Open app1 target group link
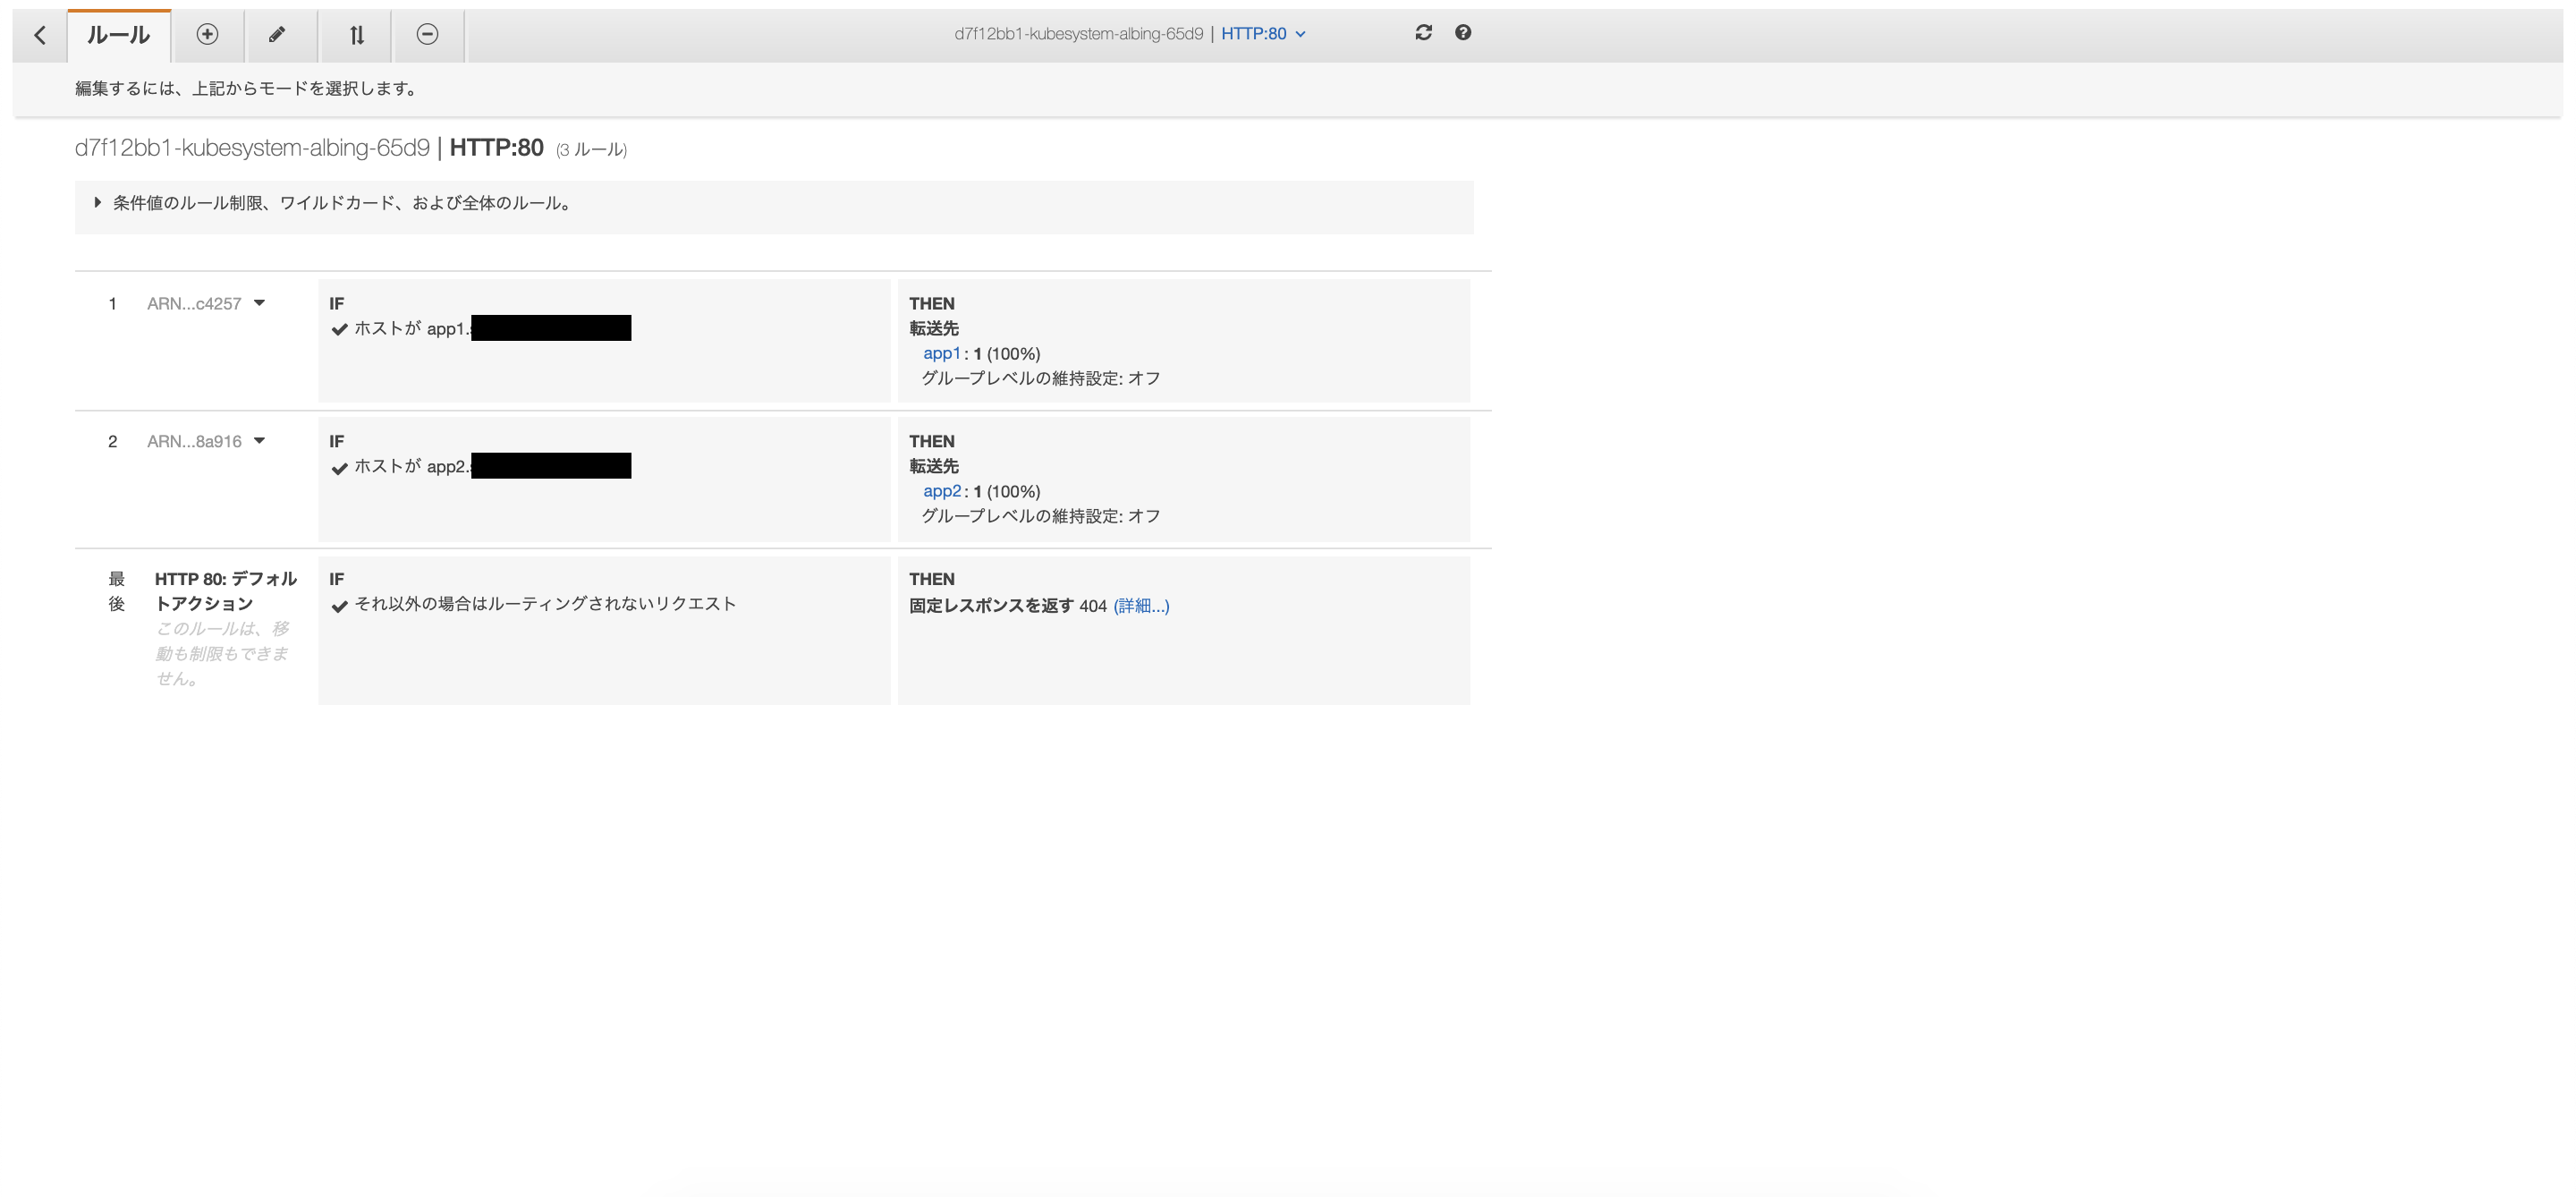2576x1197 pixels. [940, 354]
